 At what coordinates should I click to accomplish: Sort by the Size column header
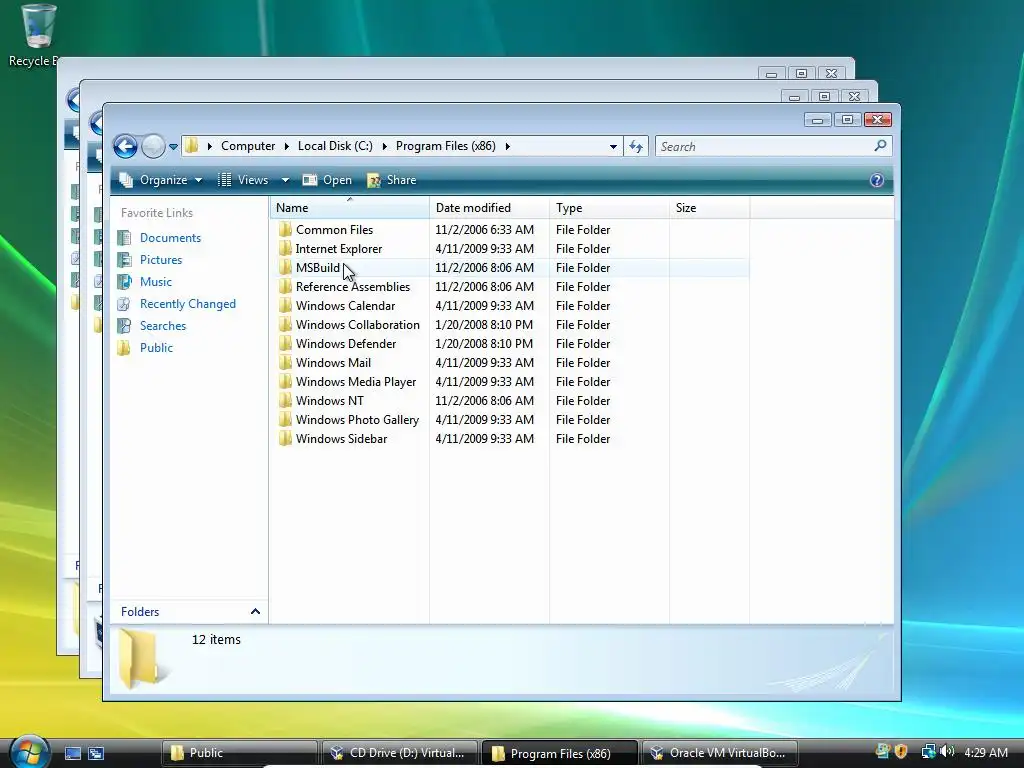click(709, 208)
